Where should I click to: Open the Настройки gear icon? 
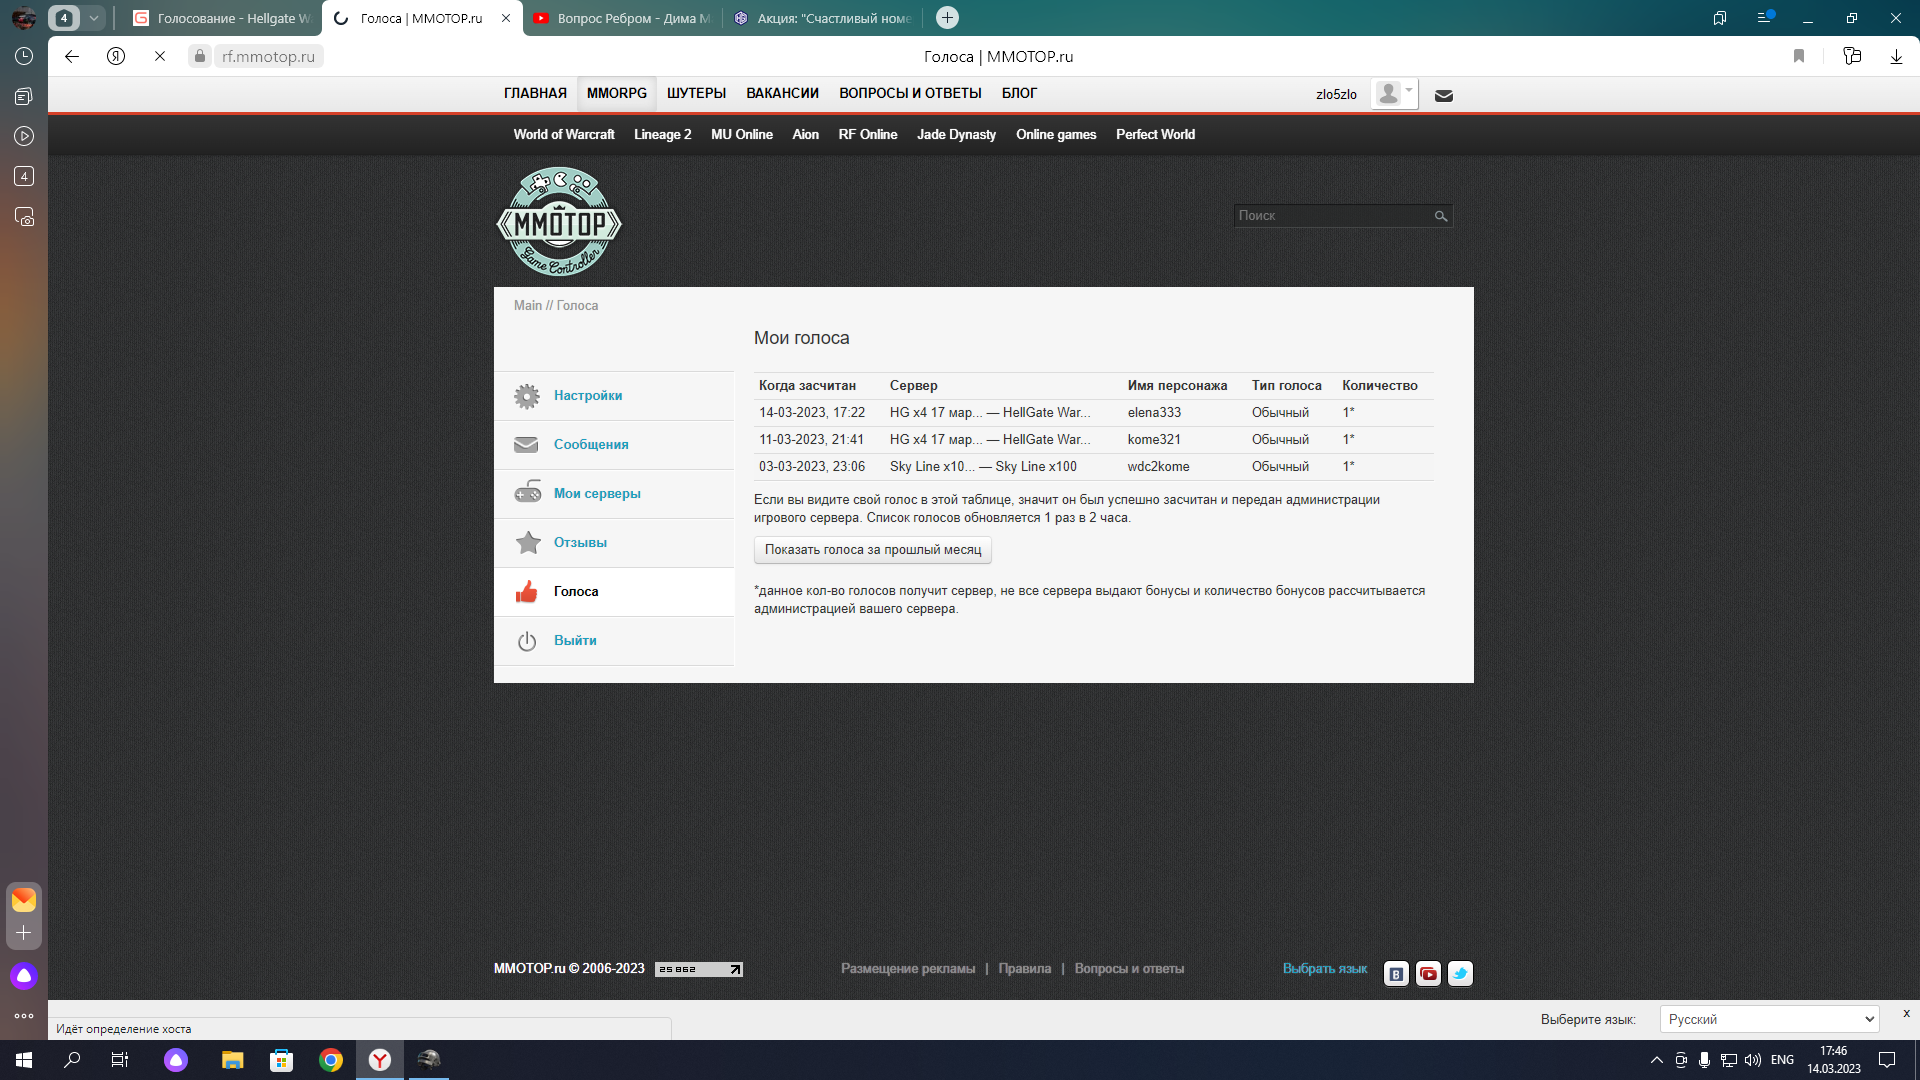[x=527, y=396]
